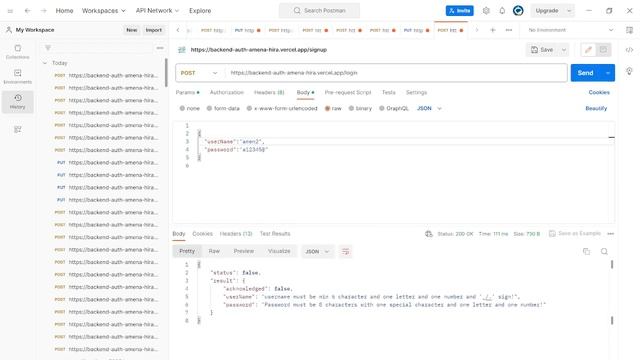Go forward with the right arrow
The image size is (640, 360).
44,11
